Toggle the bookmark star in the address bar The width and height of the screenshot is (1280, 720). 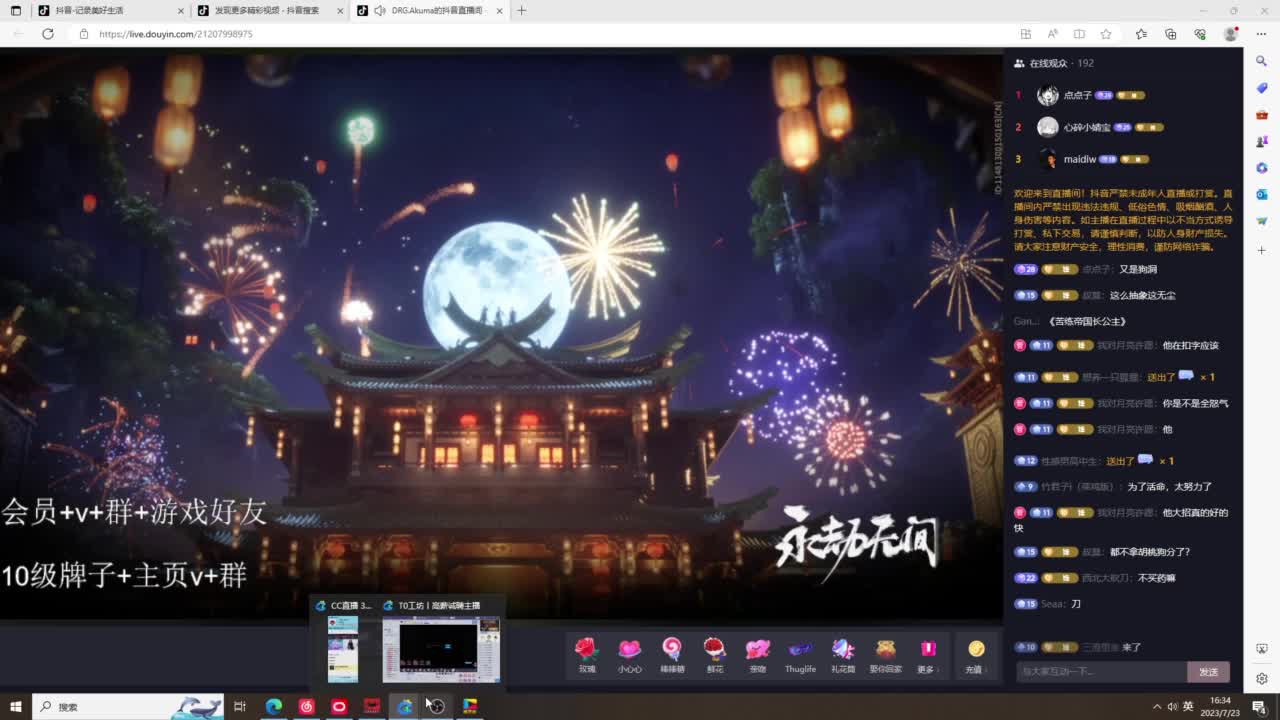[1106, 33]
